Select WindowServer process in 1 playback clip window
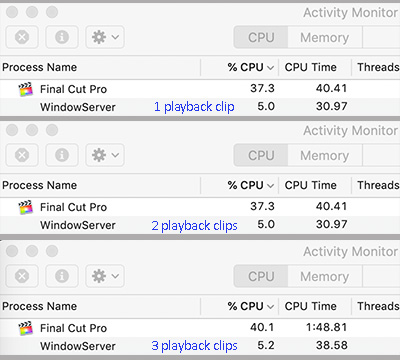Image resolution: width=400 pixels, height=360 pixels. tap(78, 107)
